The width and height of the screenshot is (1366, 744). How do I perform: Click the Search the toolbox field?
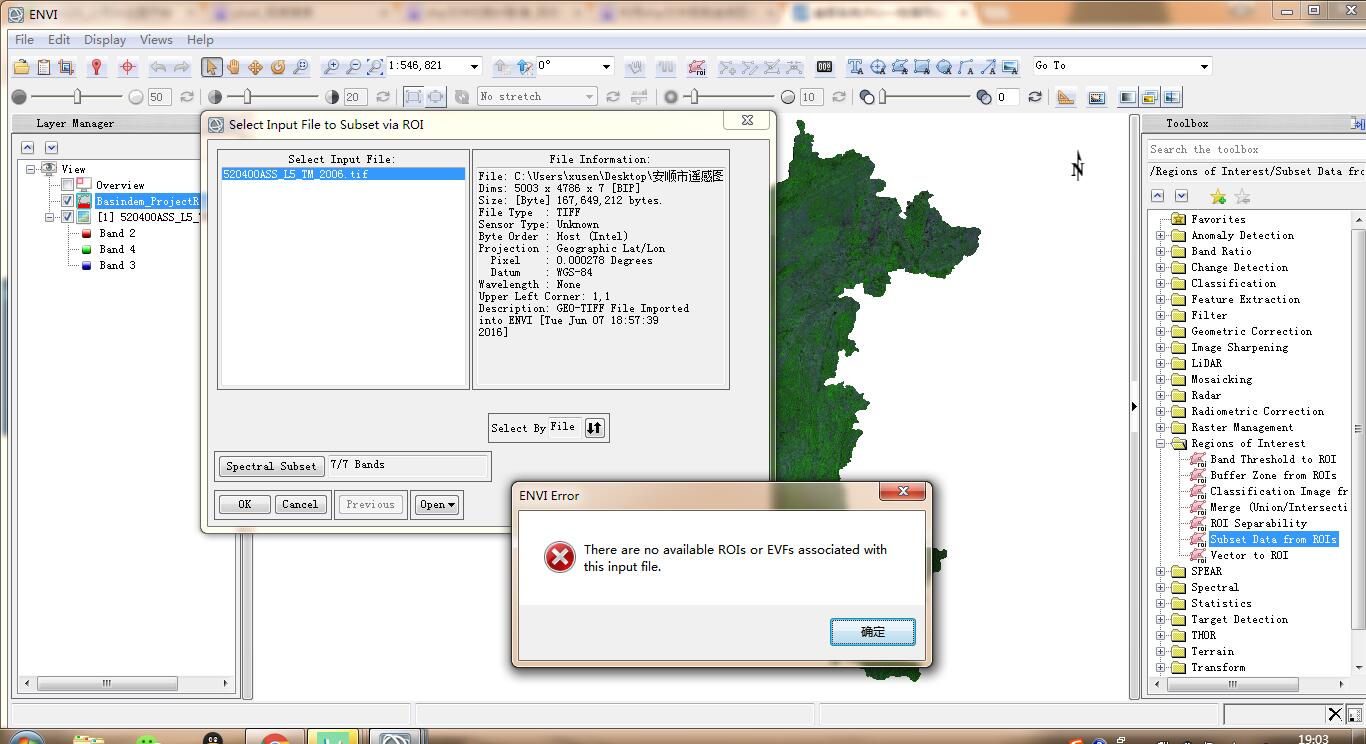(1254, 149)
